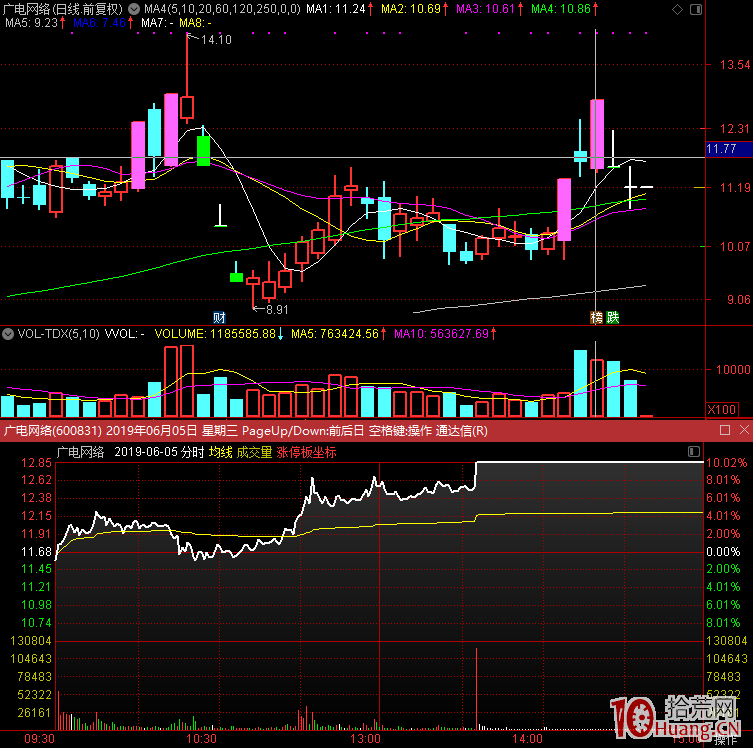Click the 09:30 time axis label
Screen dimensions: 753x748
[39, 738]
